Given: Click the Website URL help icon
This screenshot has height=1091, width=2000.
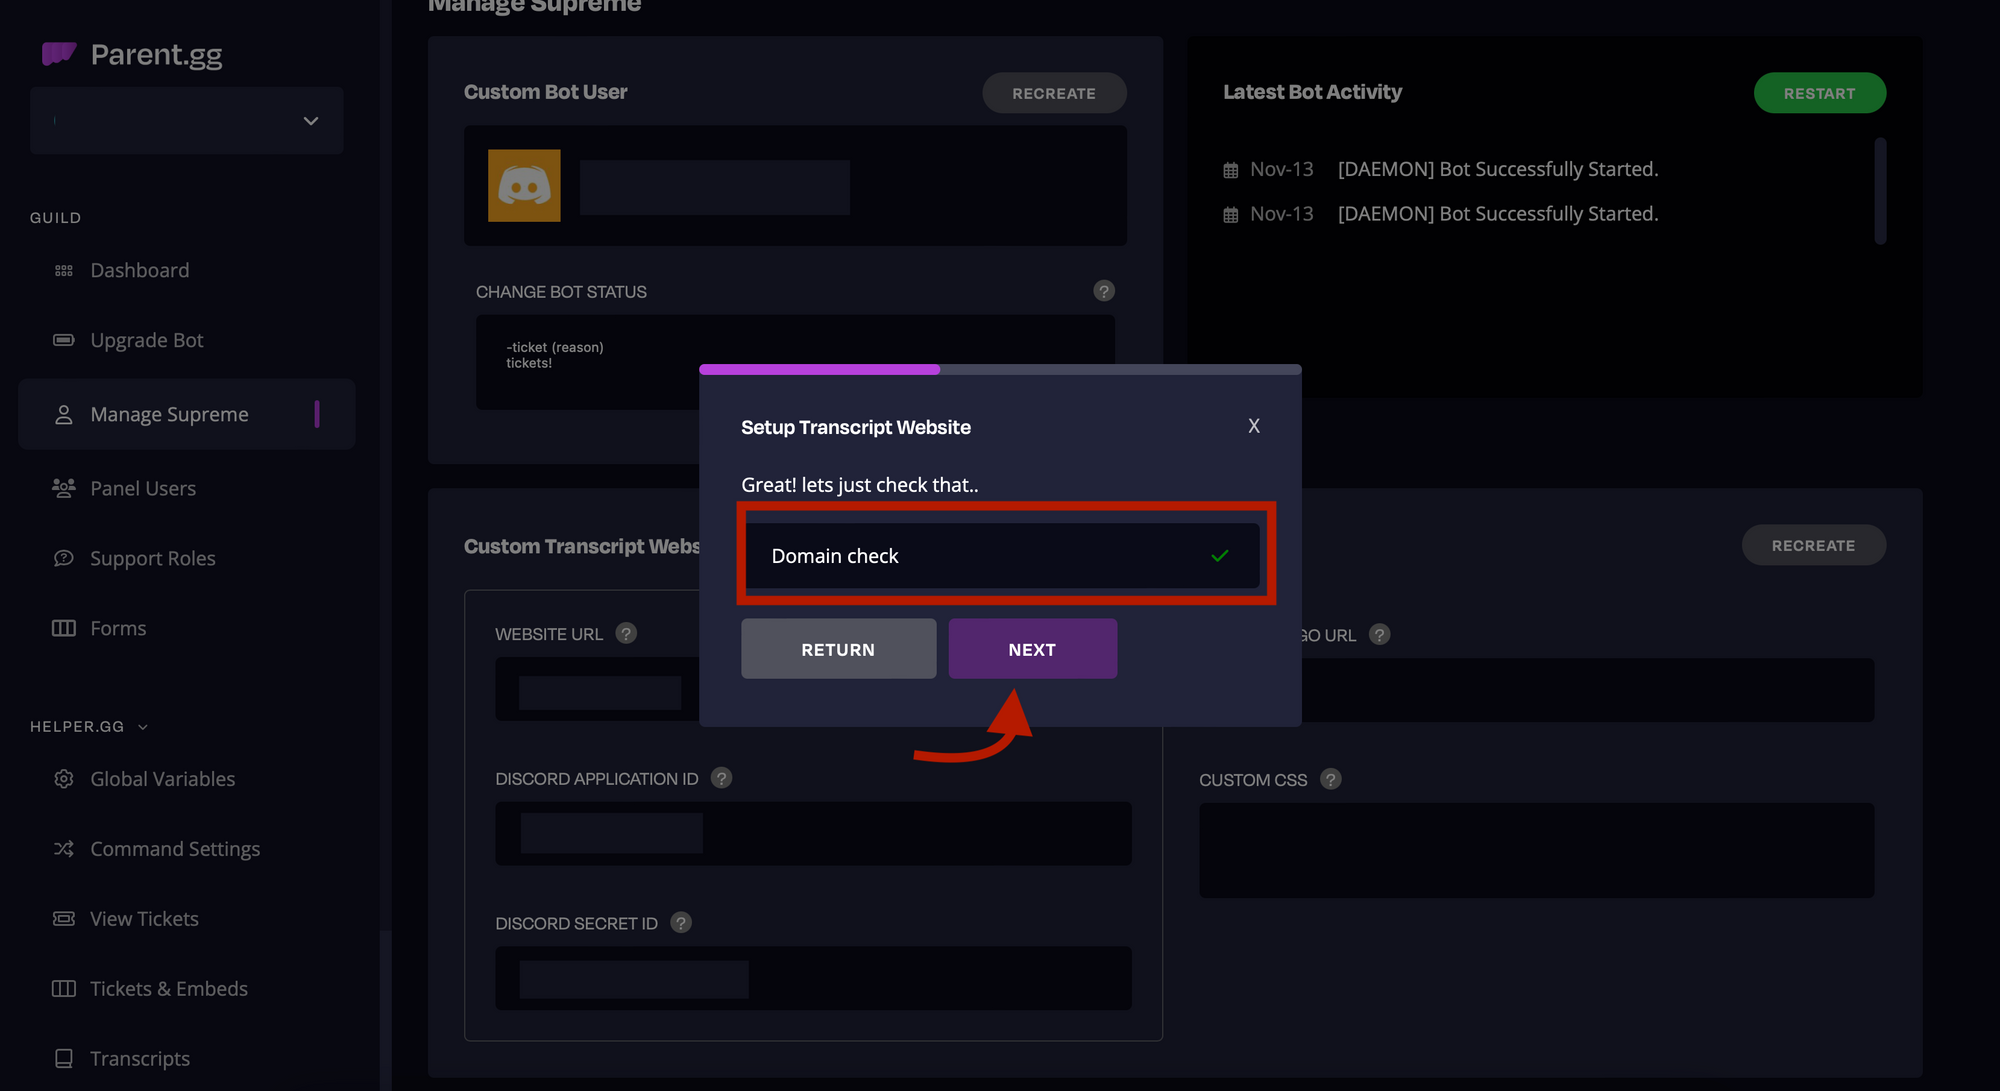Looking at the screenshot, I should pyautogui.click(x=626, y=633).
